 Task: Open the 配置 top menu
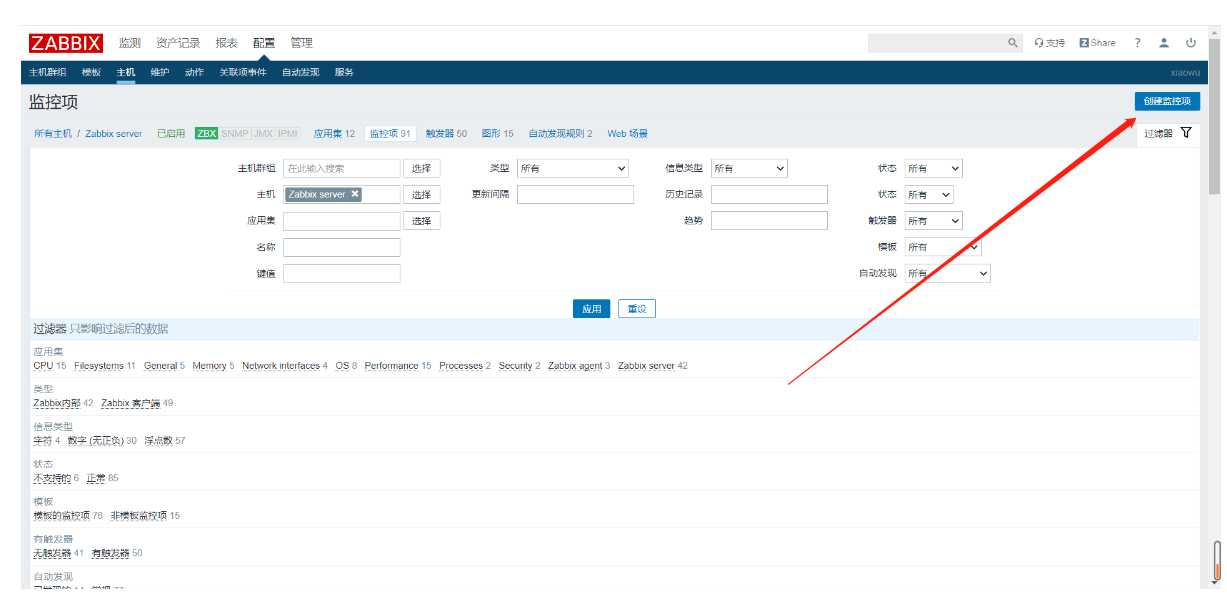pyautogui.click(x=264, y=43)
